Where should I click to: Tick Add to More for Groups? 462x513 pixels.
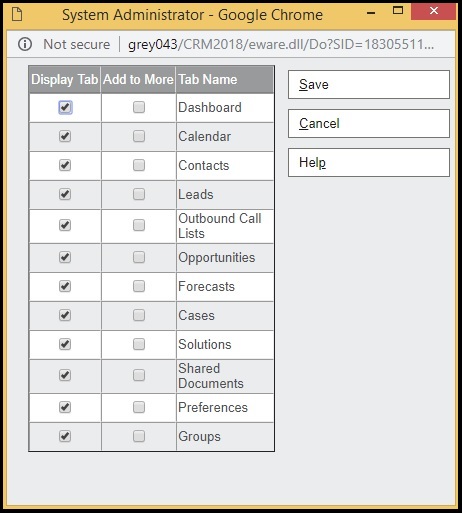[139, 436]
